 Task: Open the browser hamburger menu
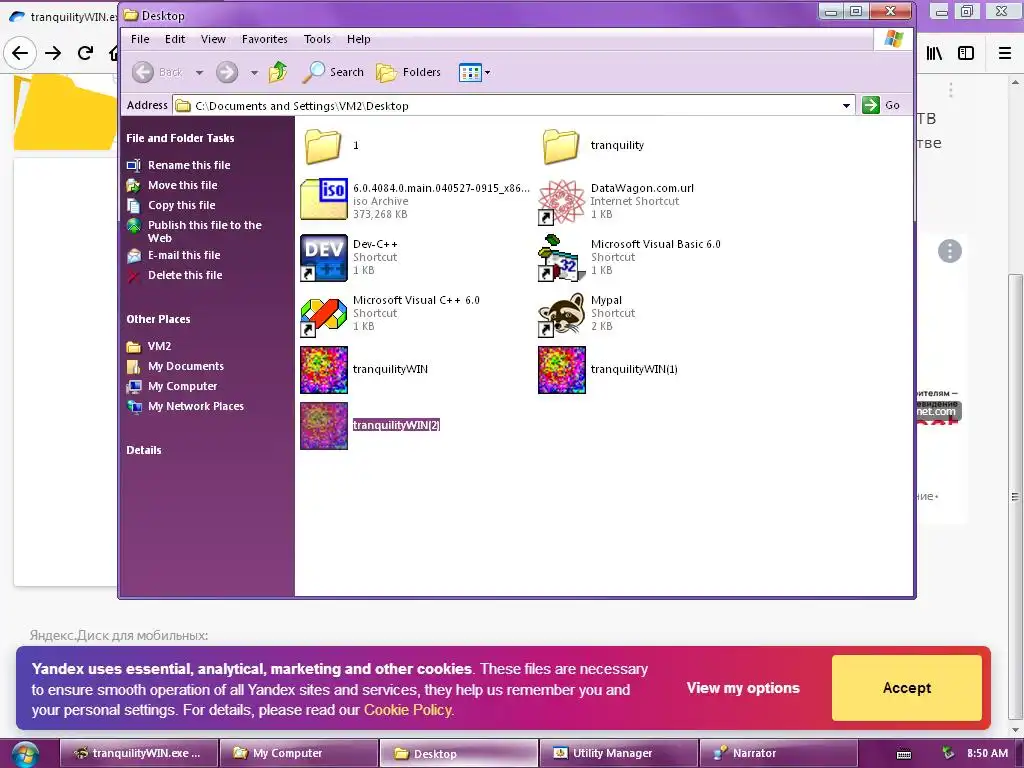pyautogui.click(x=1005, y=53)
